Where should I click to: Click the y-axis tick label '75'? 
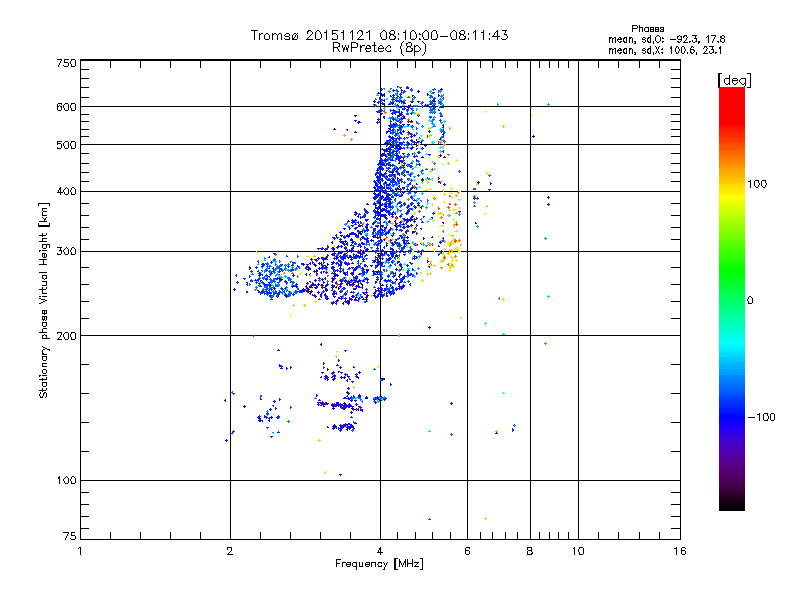(x=70, y=536)
